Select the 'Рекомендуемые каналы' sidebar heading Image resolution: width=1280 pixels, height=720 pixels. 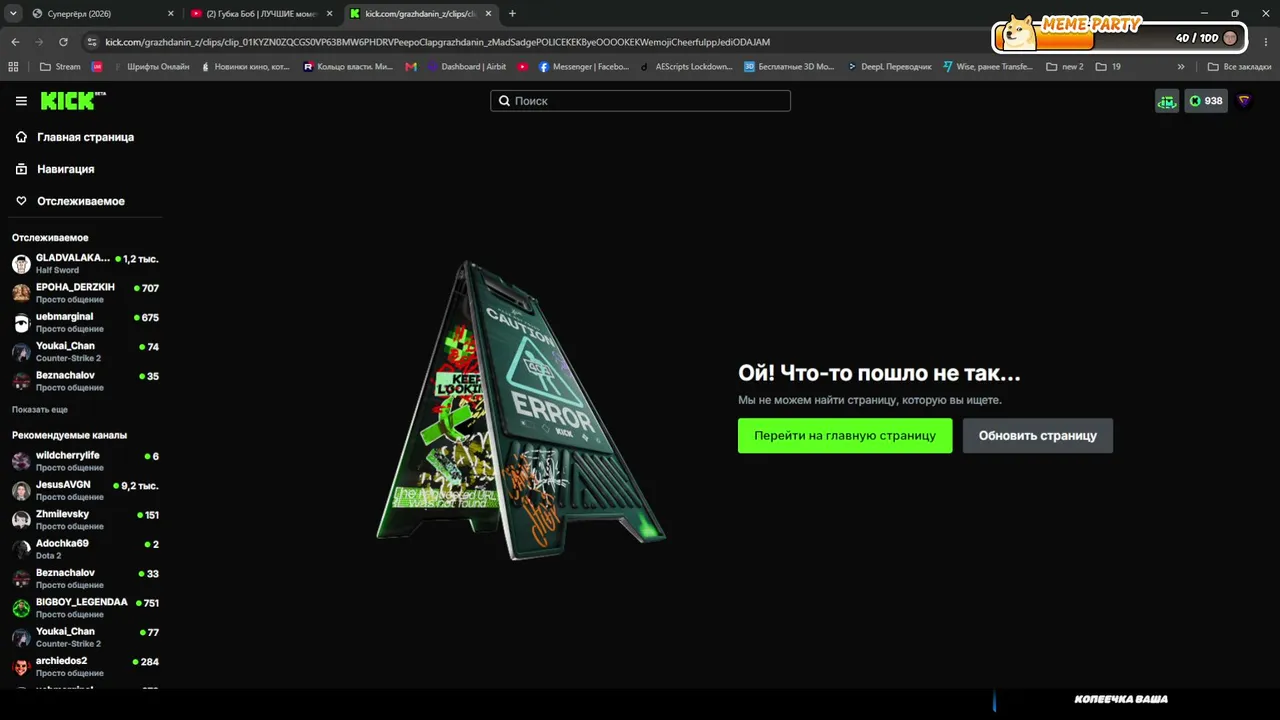[69, 436]
